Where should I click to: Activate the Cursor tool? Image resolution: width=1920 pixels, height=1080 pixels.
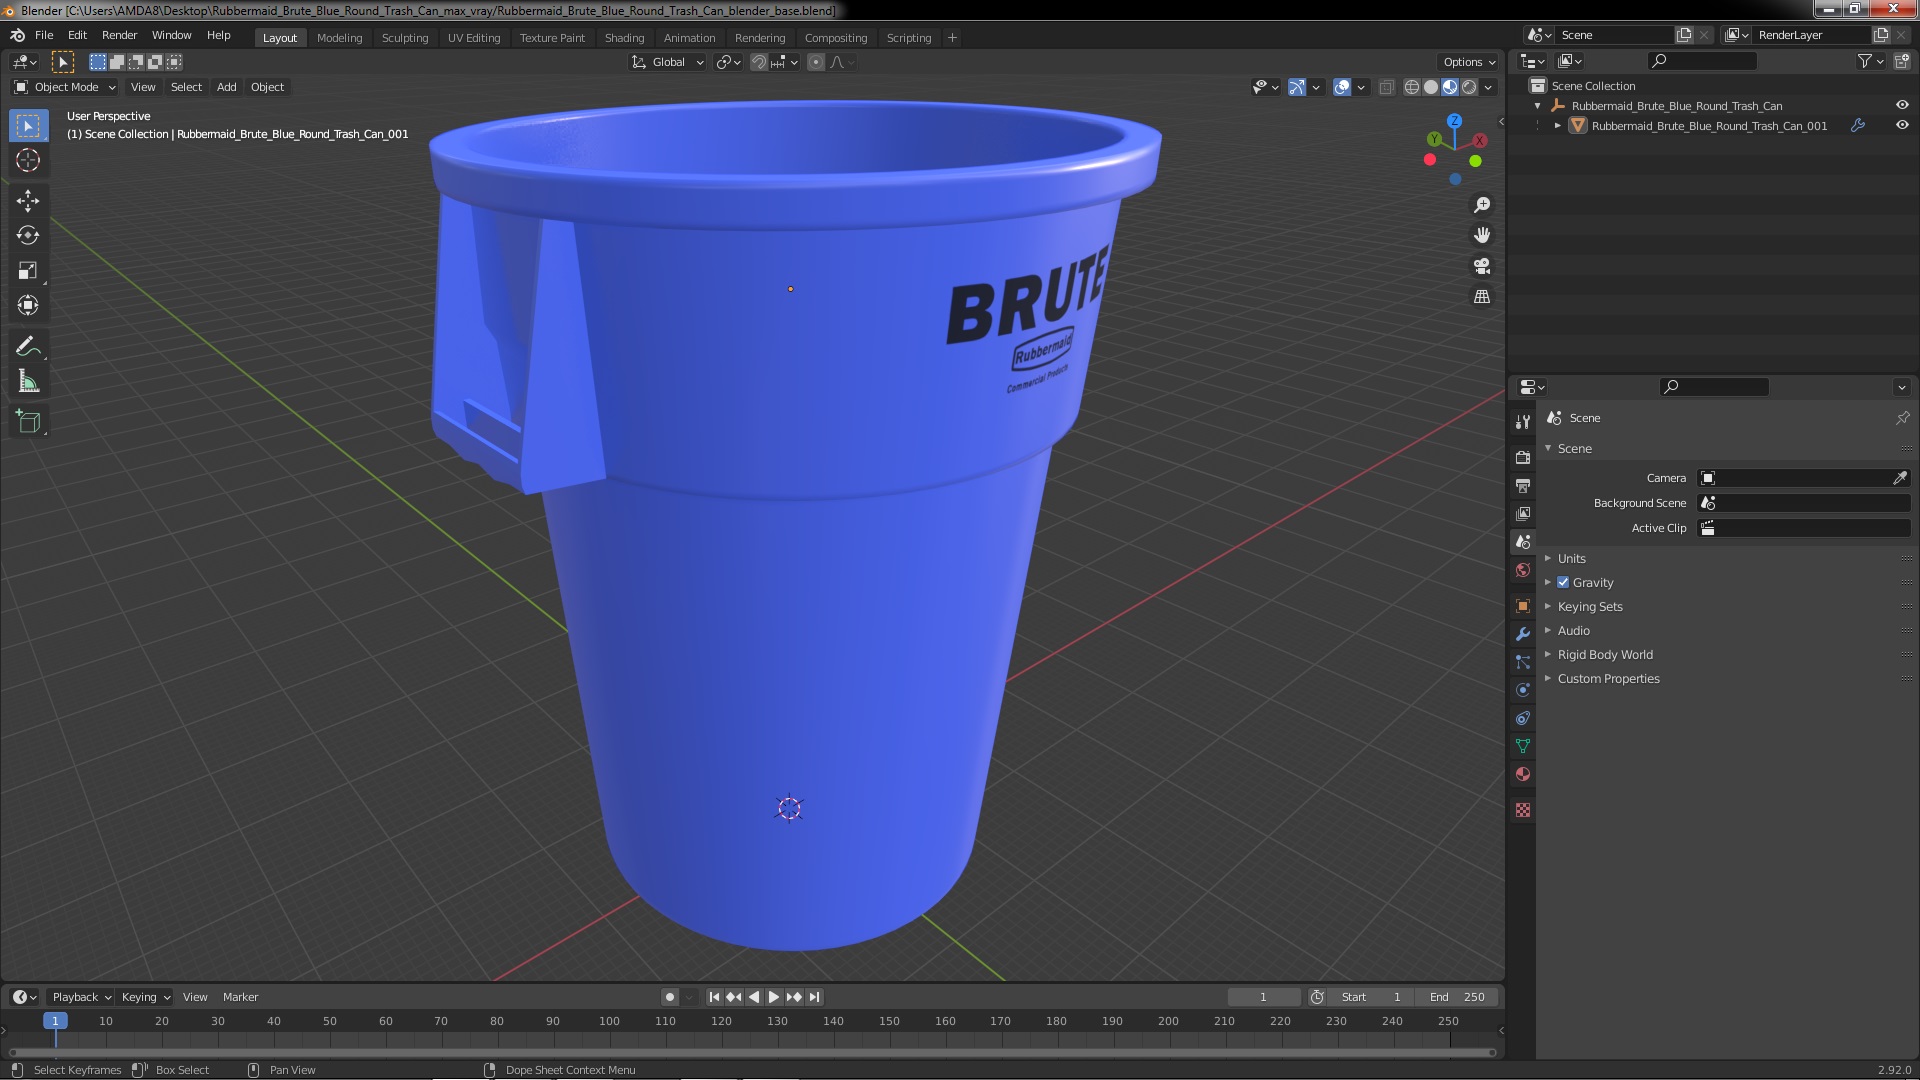coord(28,160)
